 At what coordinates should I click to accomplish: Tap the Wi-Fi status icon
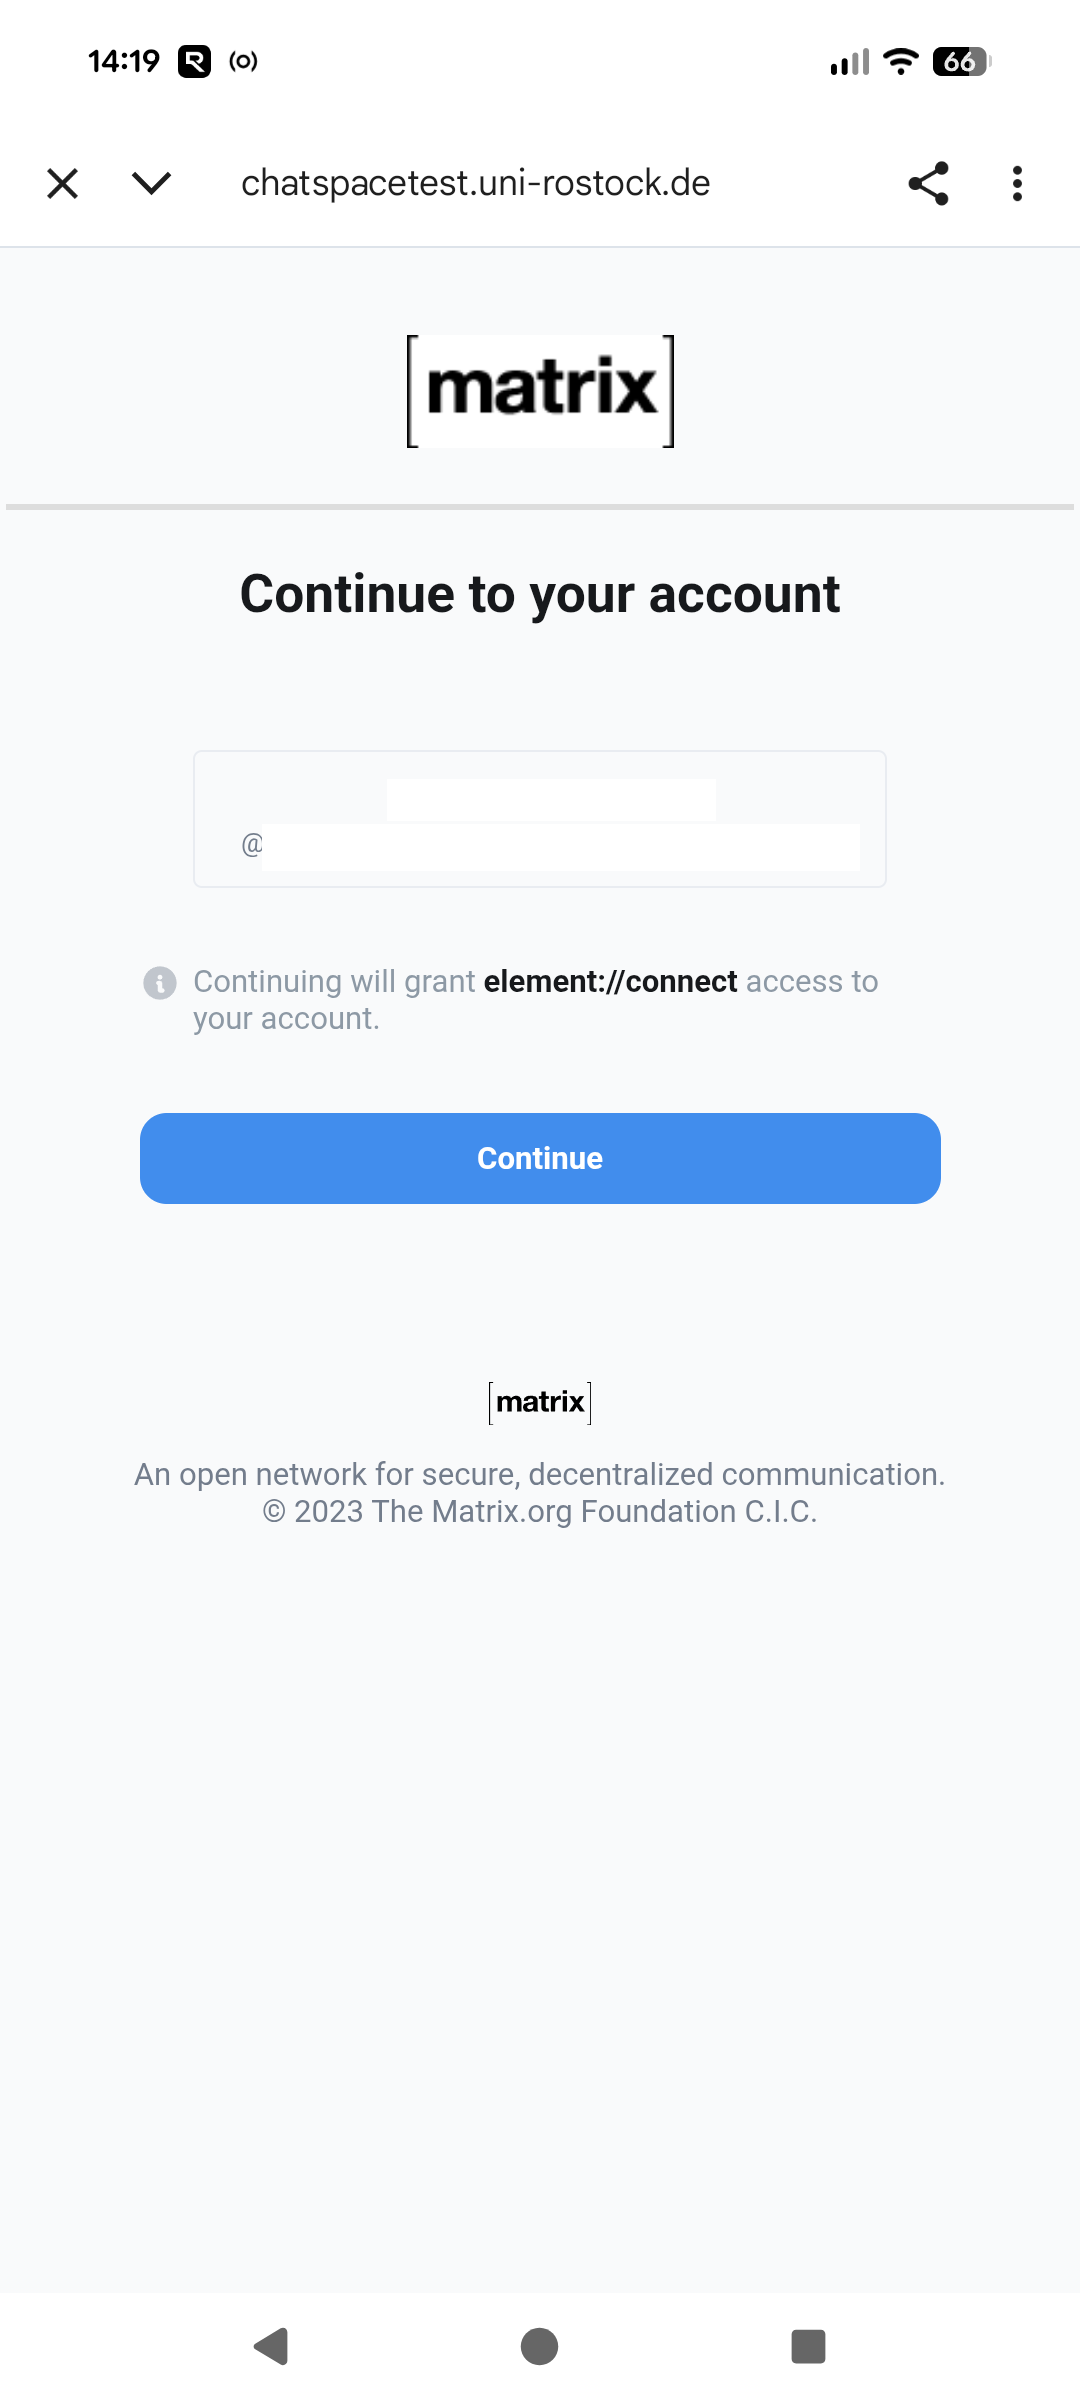901,62
